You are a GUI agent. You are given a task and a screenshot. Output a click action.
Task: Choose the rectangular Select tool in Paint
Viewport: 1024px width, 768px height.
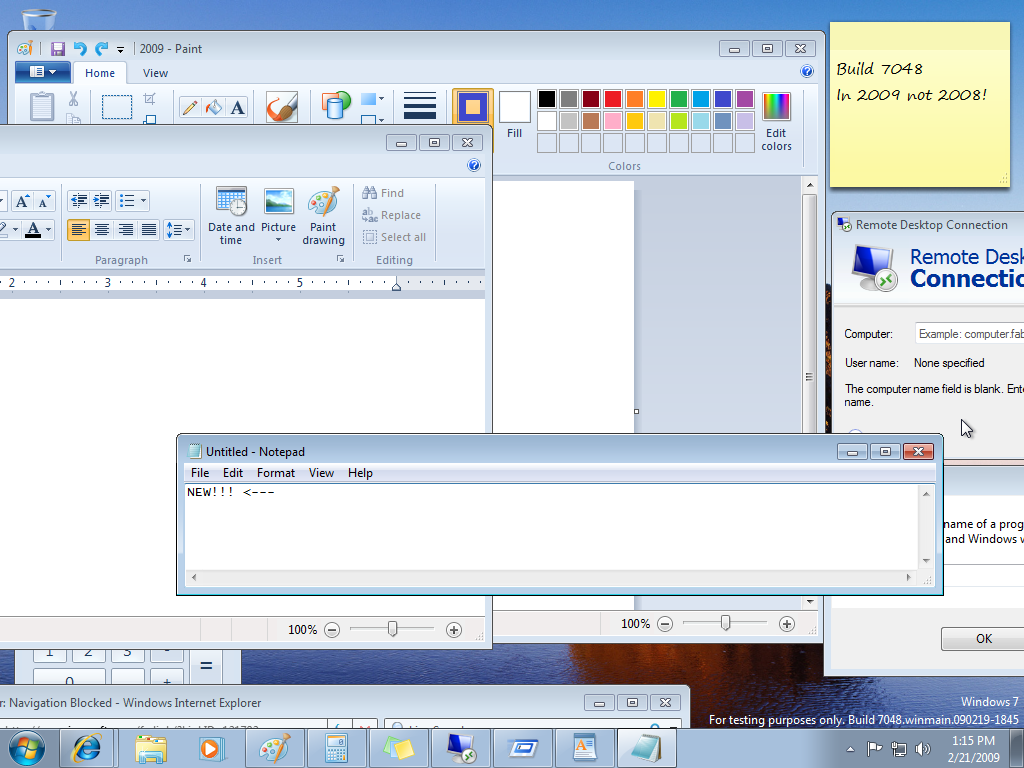coord(117,106)
